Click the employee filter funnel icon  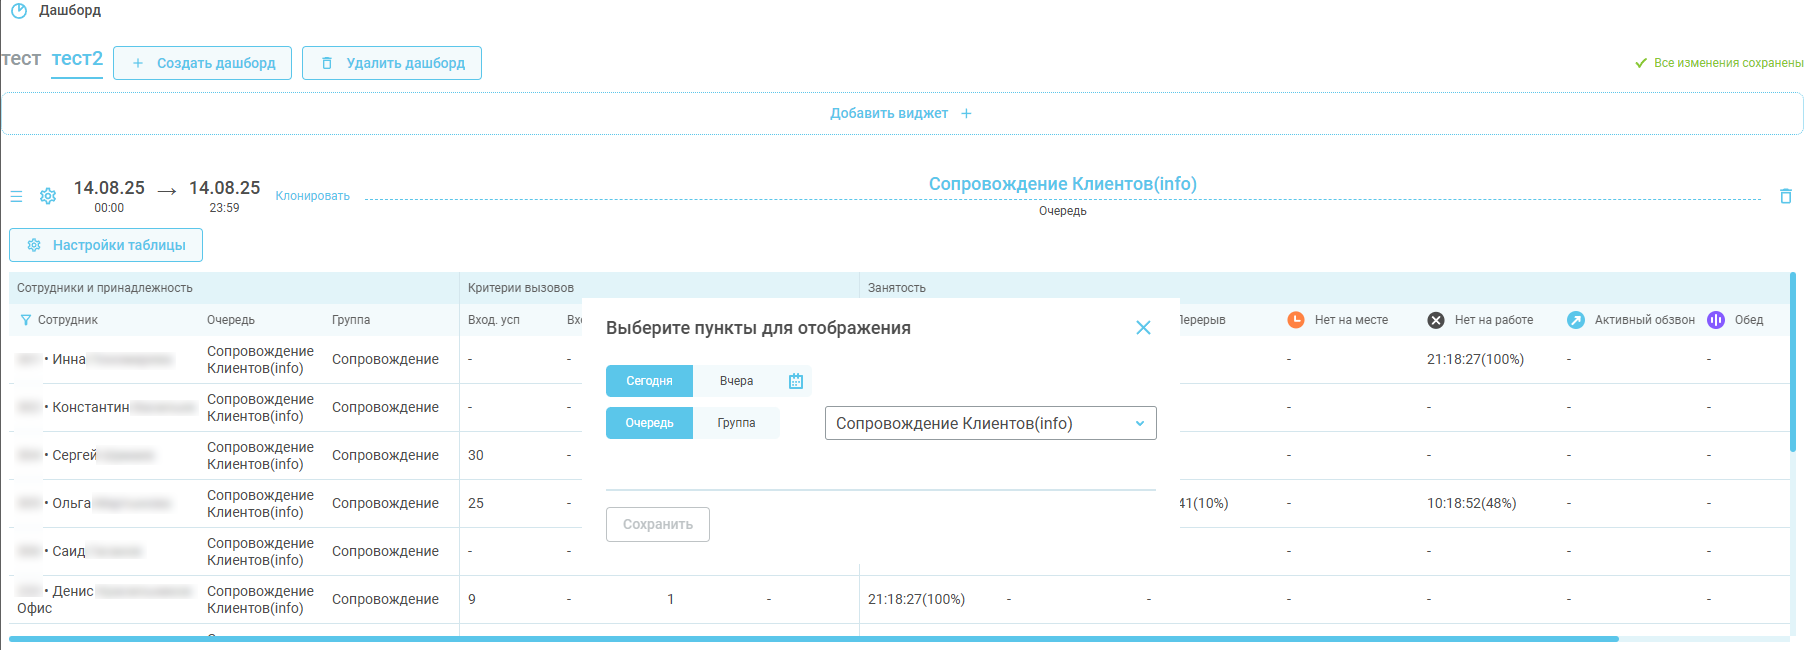pos(26,320)
